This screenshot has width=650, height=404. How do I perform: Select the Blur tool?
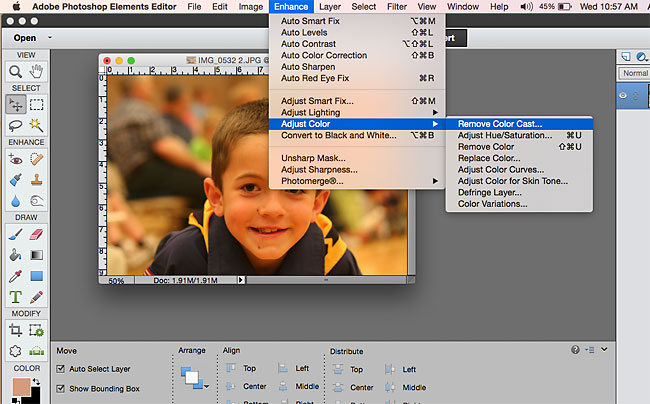point(16,201)
